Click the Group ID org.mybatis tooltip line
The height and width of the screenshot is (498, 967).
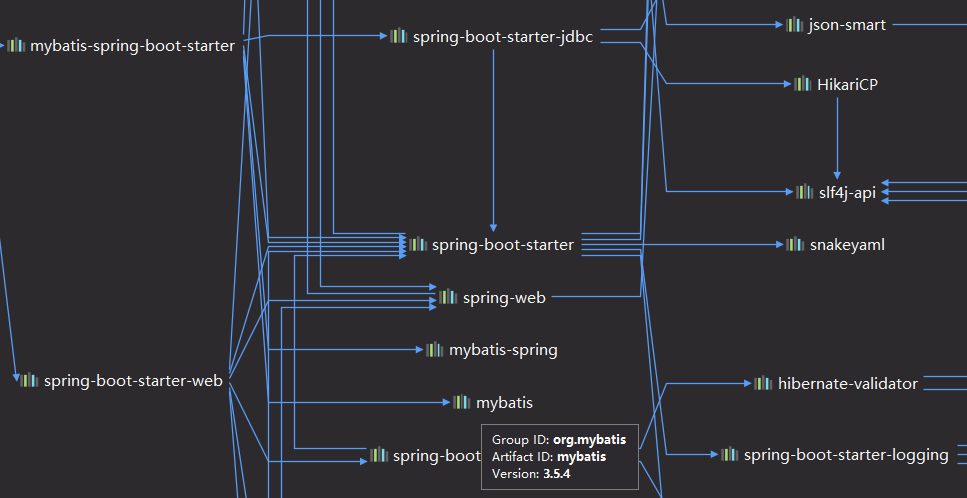(559, 439)
